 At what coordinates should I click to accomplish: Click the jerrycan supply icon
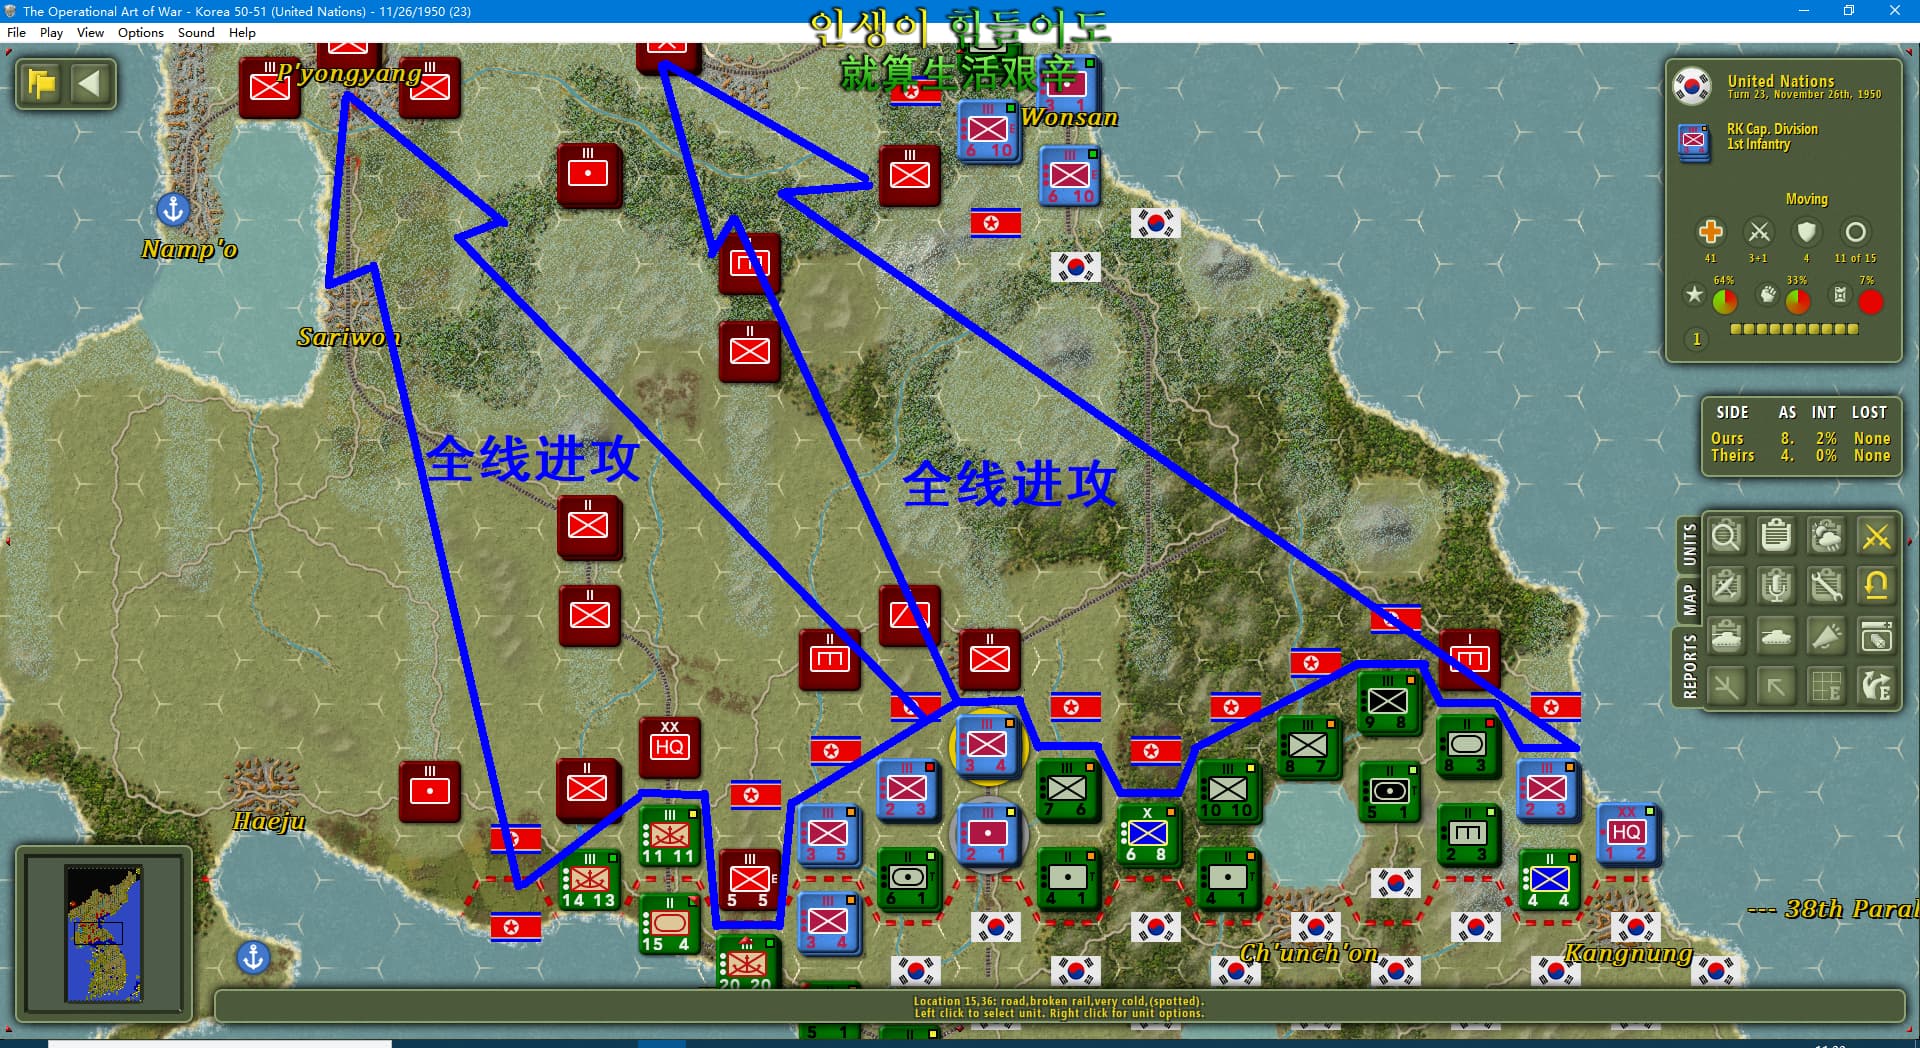click(x=1840, y=294)
